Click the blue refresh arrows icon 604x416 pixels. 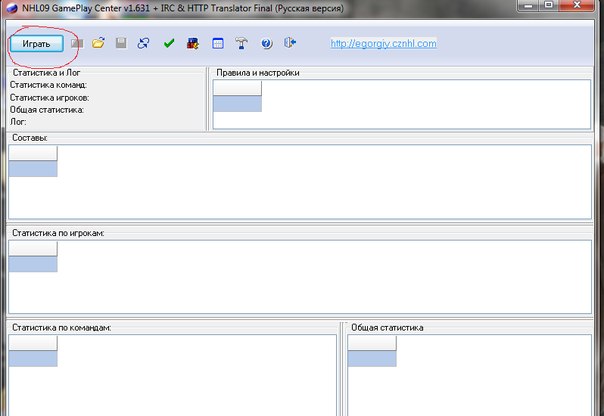143,43
